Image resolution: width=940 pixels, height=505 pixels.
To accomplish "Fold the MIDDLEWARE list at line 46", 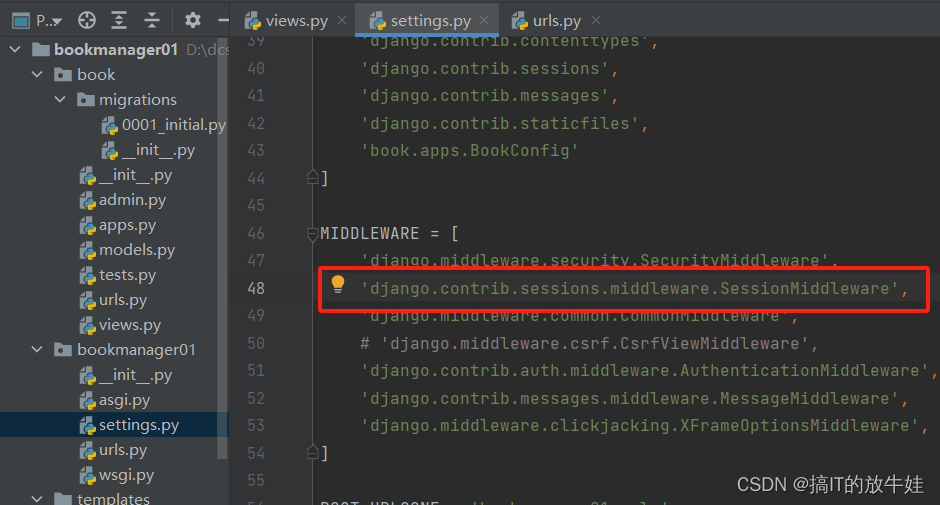I will pos(312,233).
